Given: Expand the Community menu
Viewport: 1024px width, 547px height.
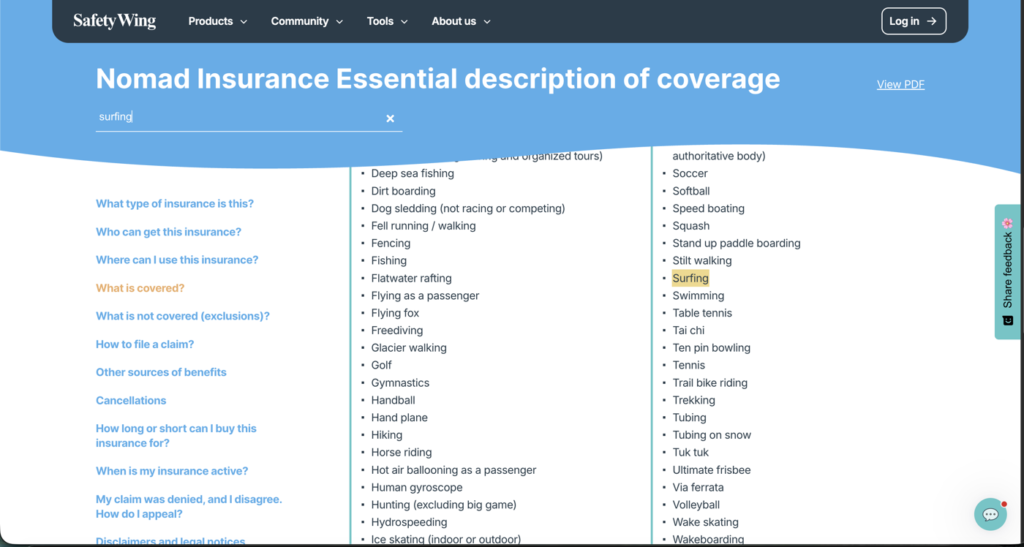Looking at the screenshot, I should tap(307, 21).
